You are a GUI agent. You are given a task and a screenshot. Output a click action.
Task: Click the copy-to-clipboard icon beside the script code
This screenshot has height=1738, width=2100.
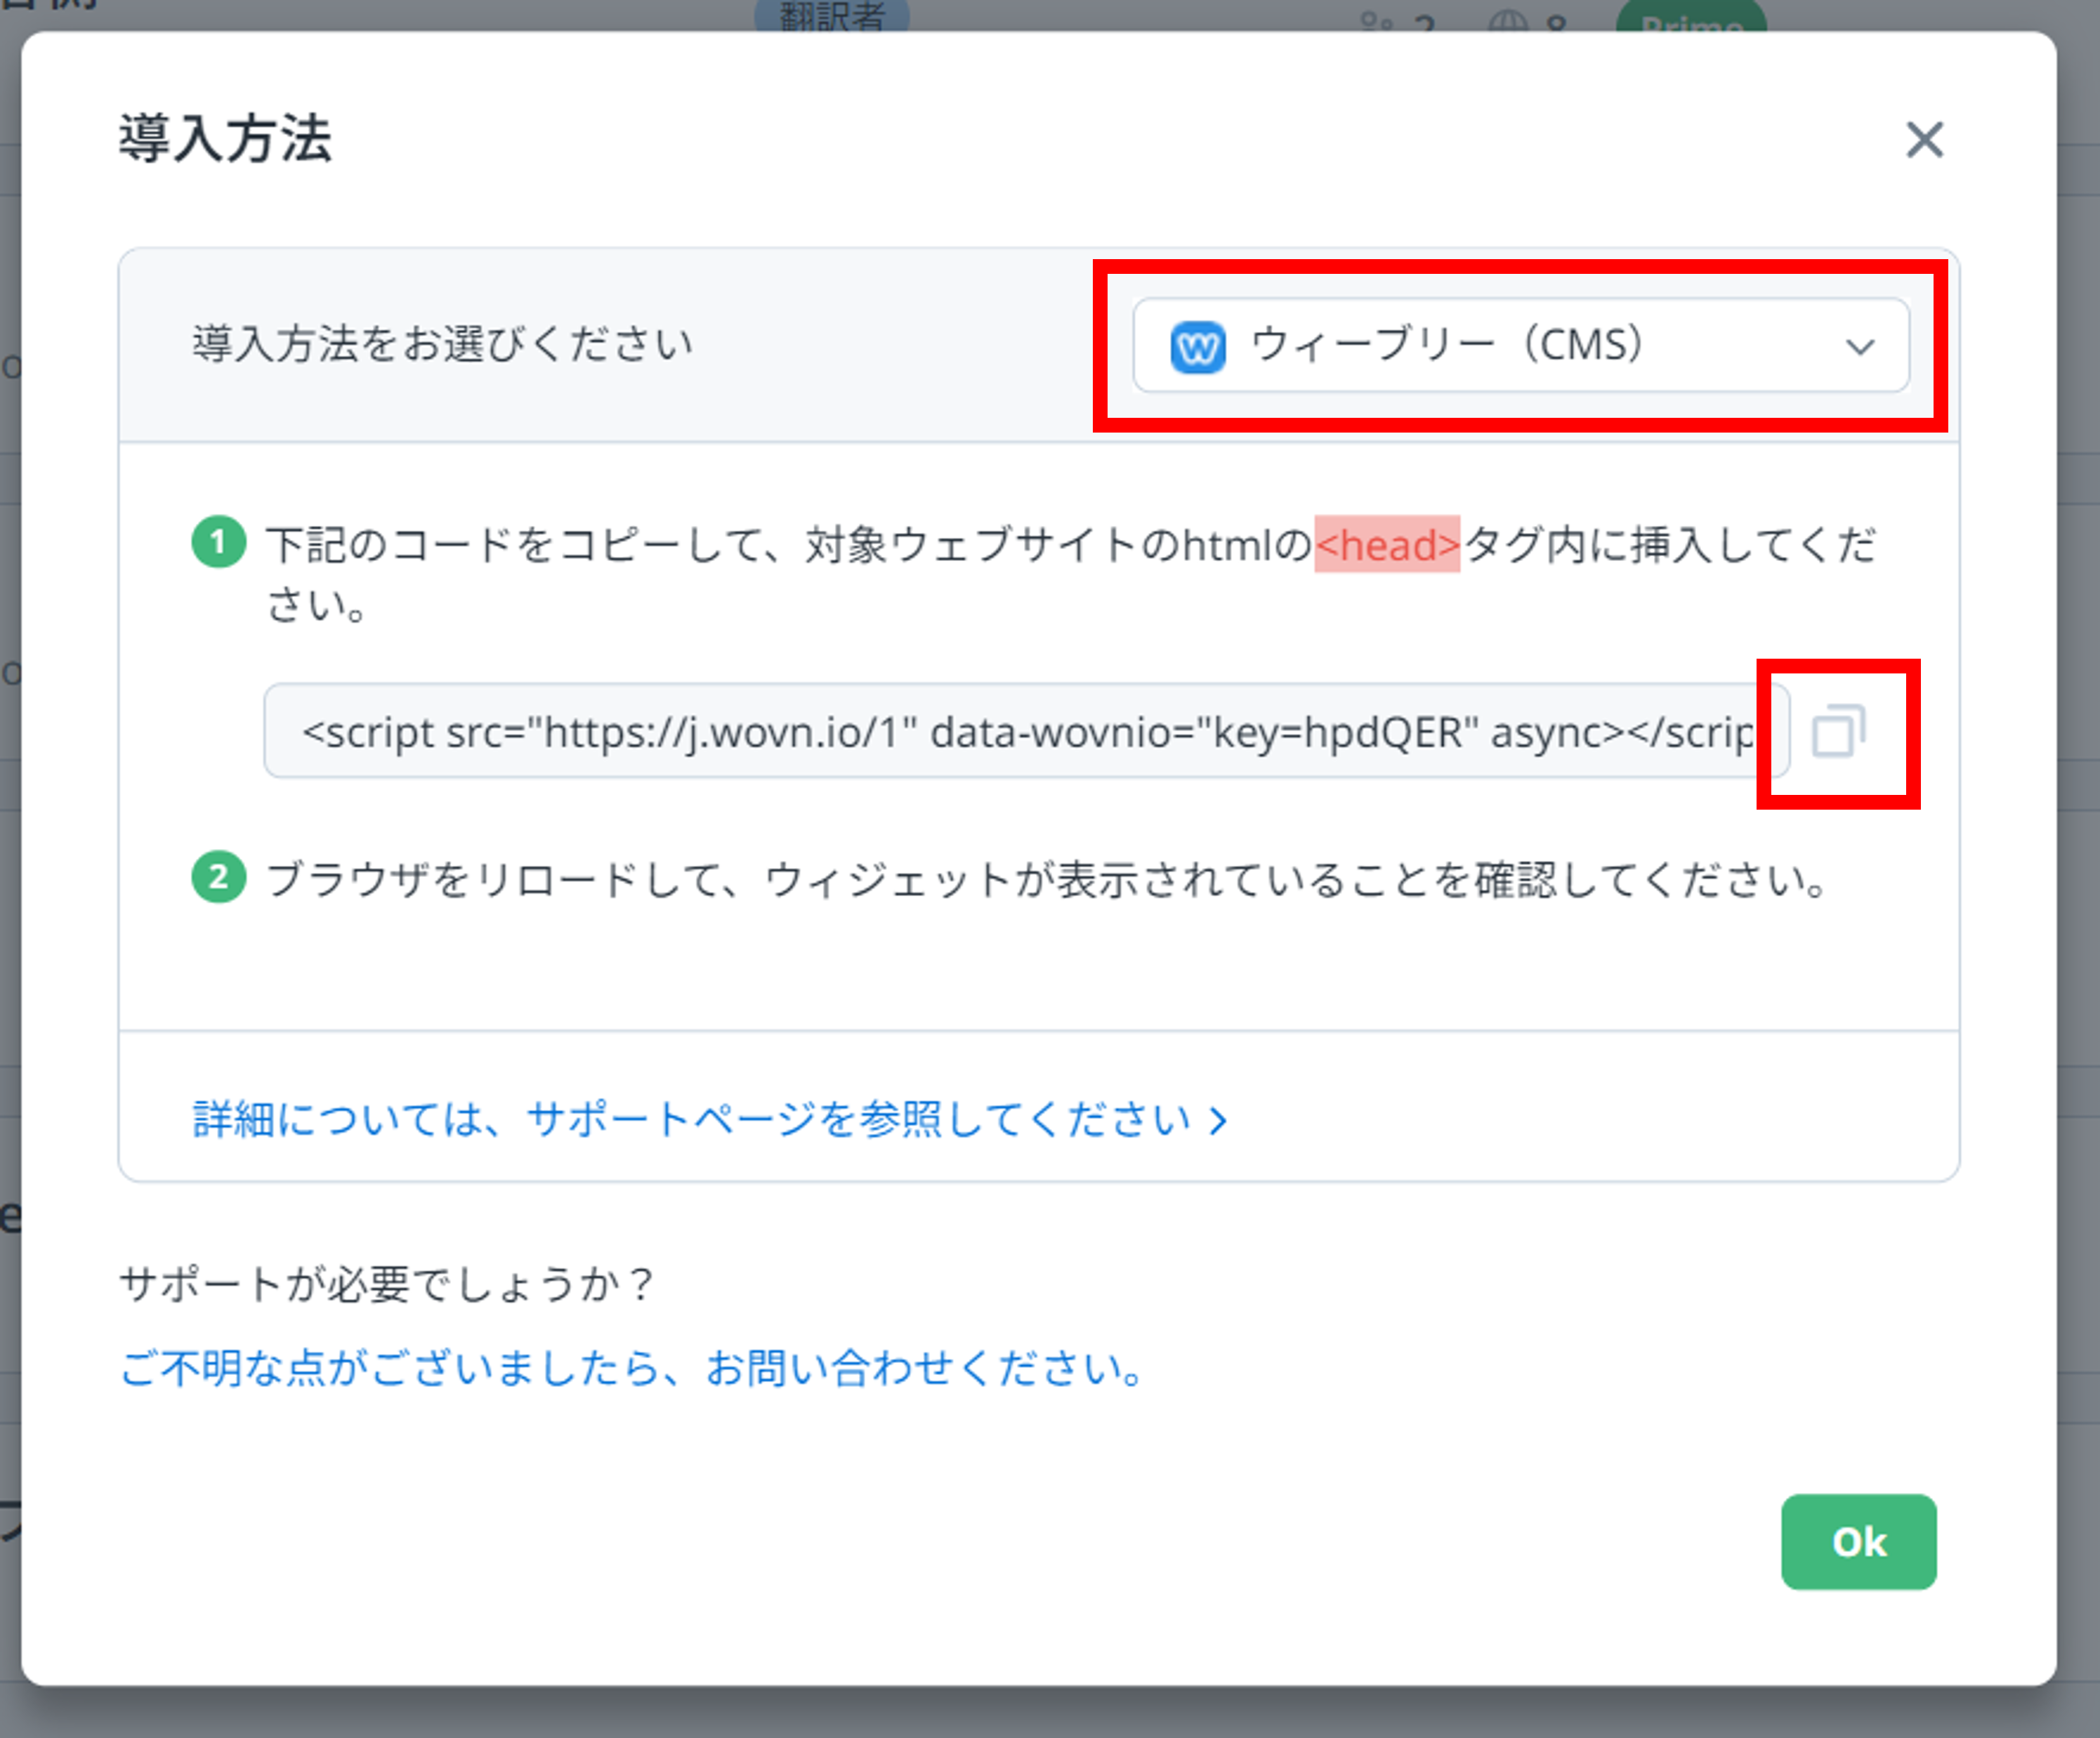tap(1838, 733)
